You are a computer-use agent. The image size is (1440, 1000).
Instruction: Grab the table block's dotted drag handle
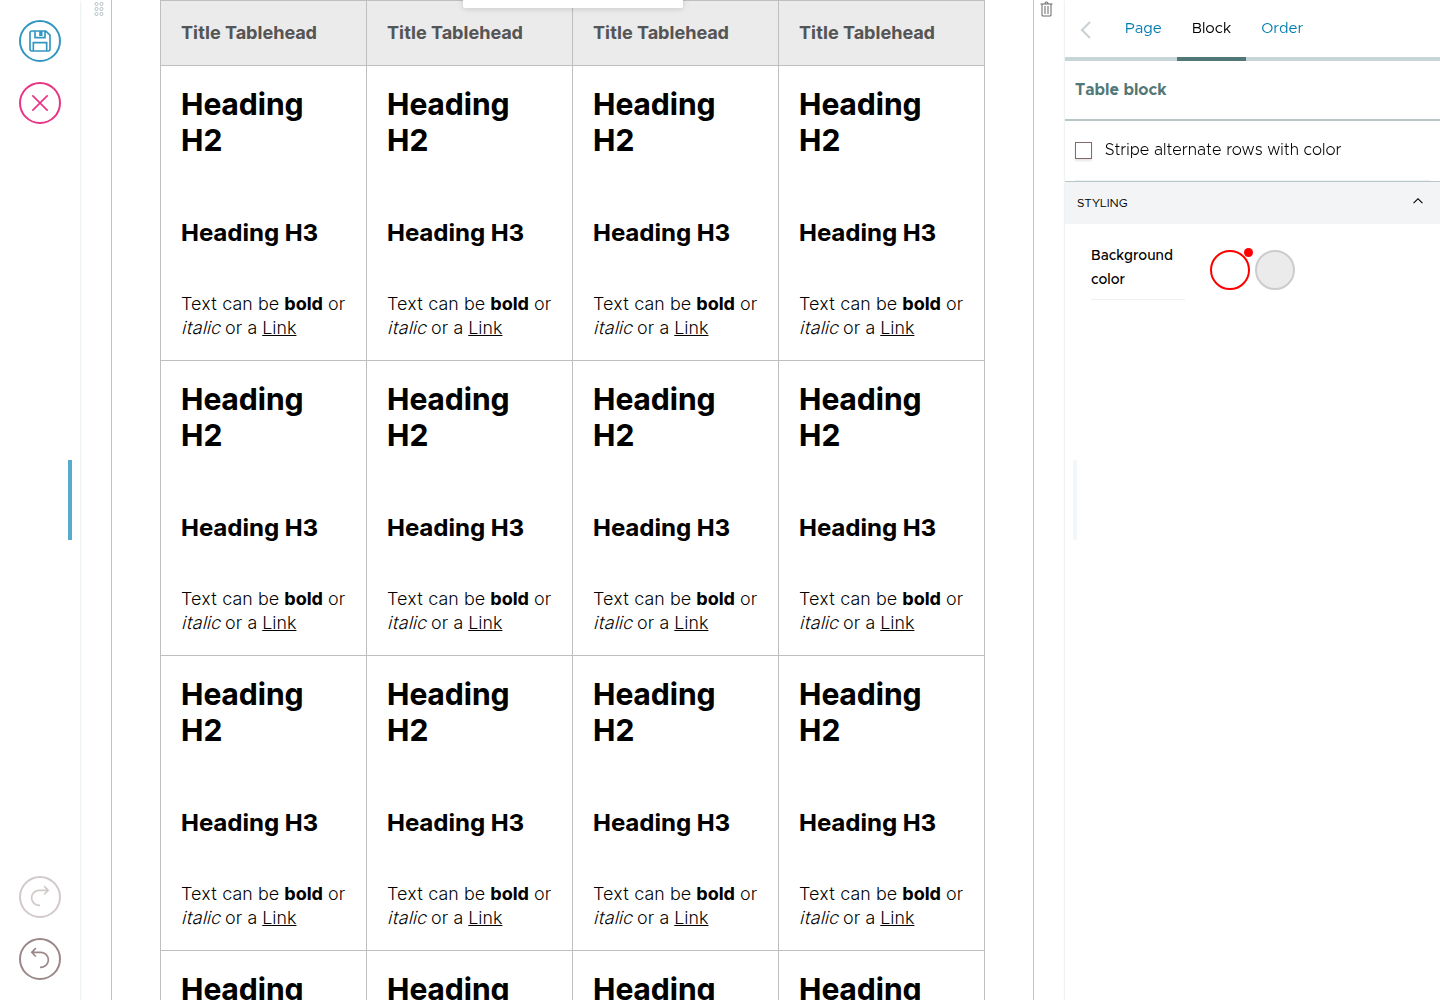pyautogui.click(x=99, y=9)
